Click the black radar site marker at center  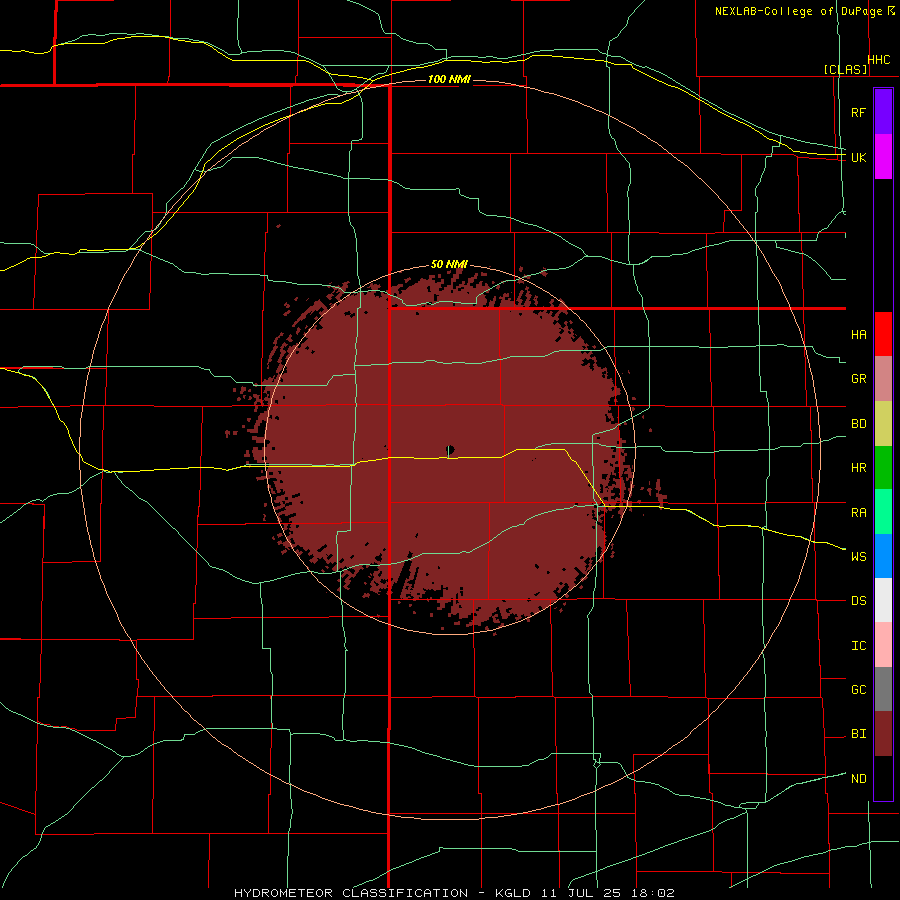(450, 449)
